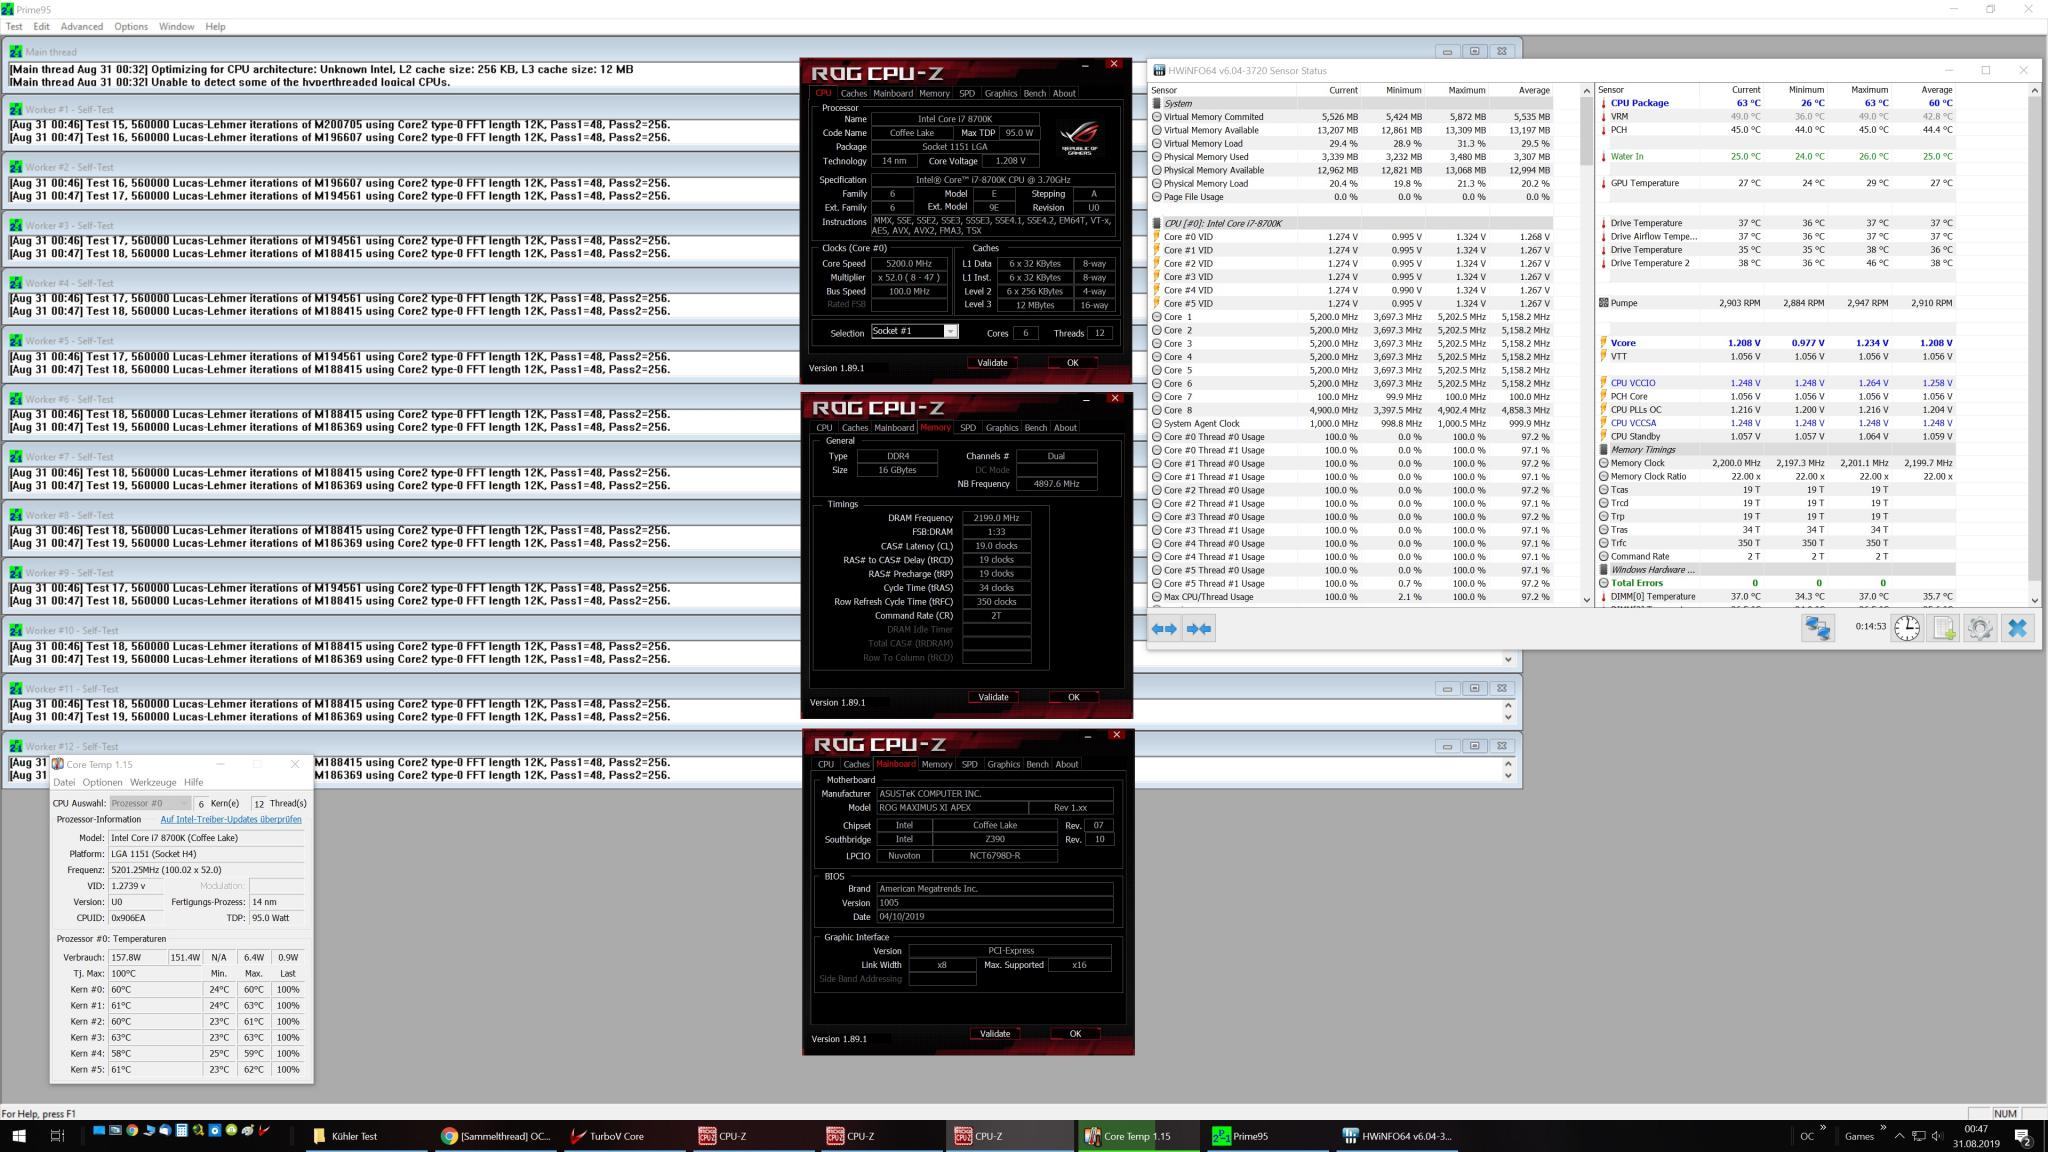Viewport: 2048px width, 1152px height.
Task: Start HWiNFO logging to file
Action: click(1943, 628)
